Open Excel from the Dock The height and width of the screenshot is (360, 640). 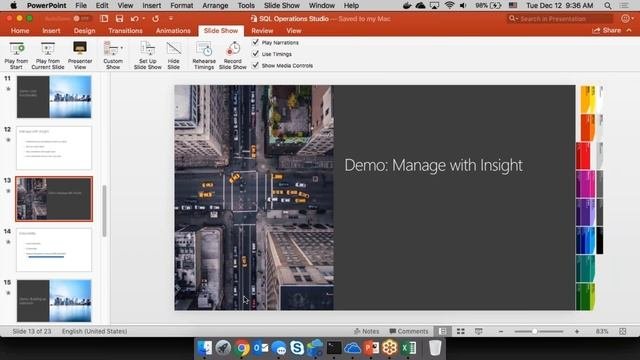[x=408, y=348]
